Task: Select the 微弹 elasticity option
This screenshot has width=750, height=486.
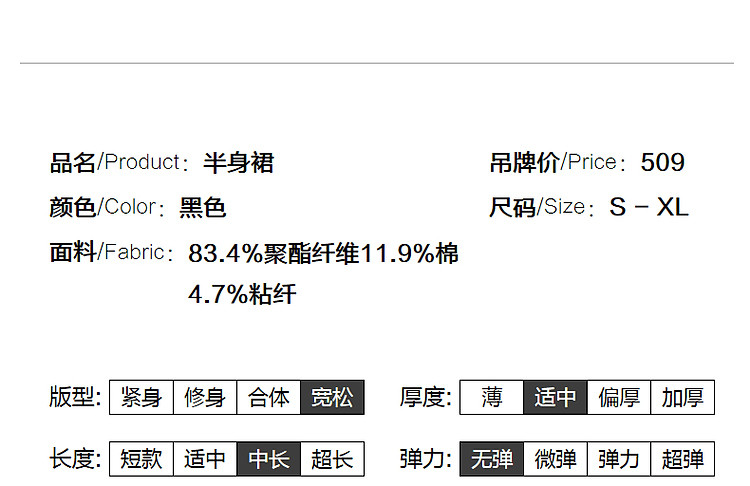Action: point(555,459)
